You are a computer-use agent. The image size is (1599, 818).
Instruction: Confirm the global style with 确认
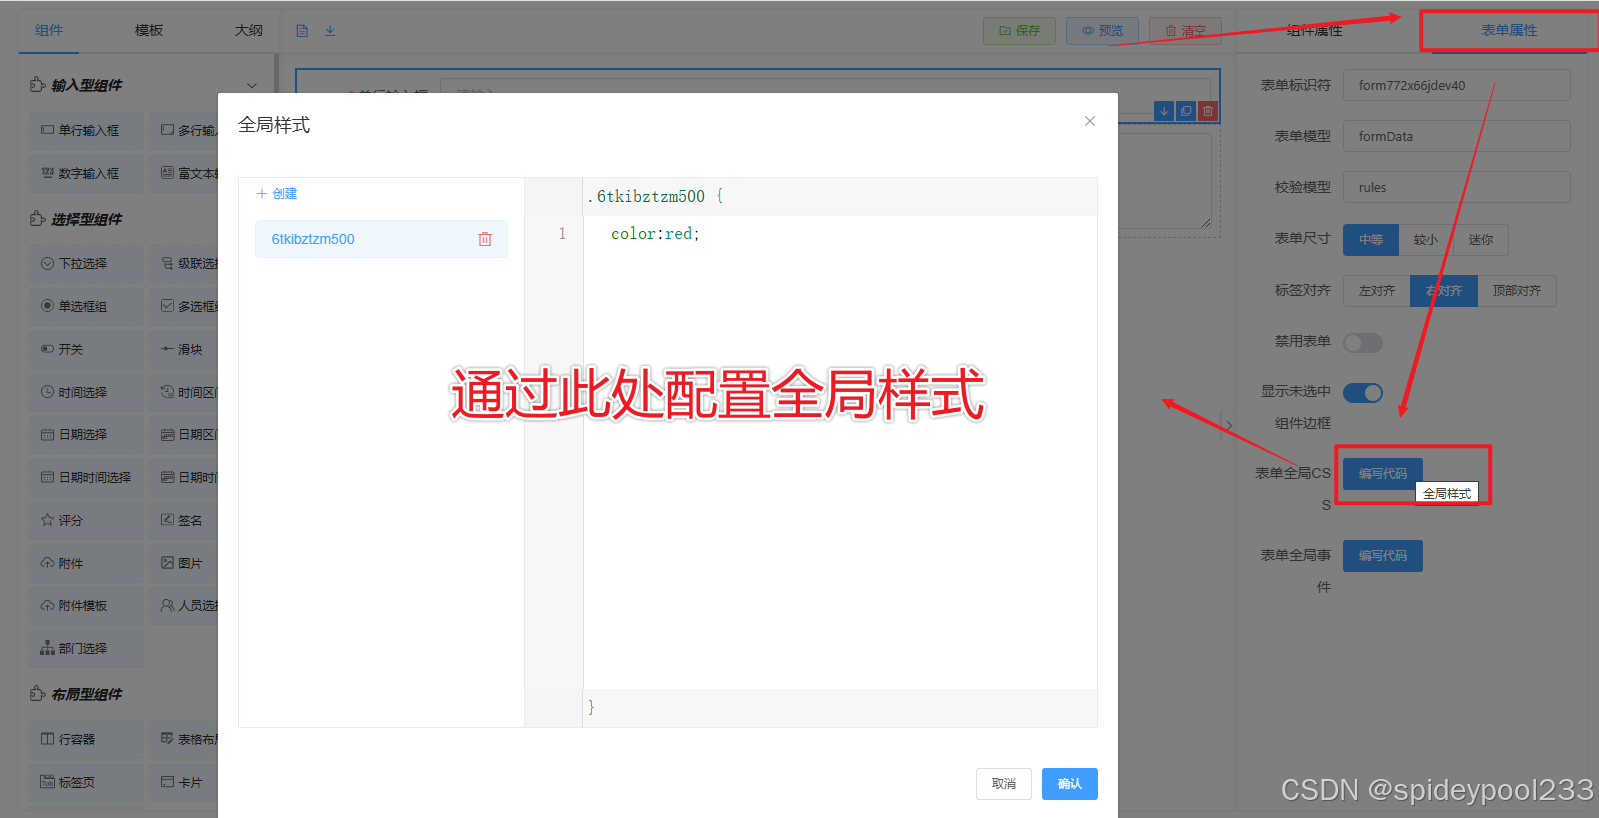[1070, 784]
